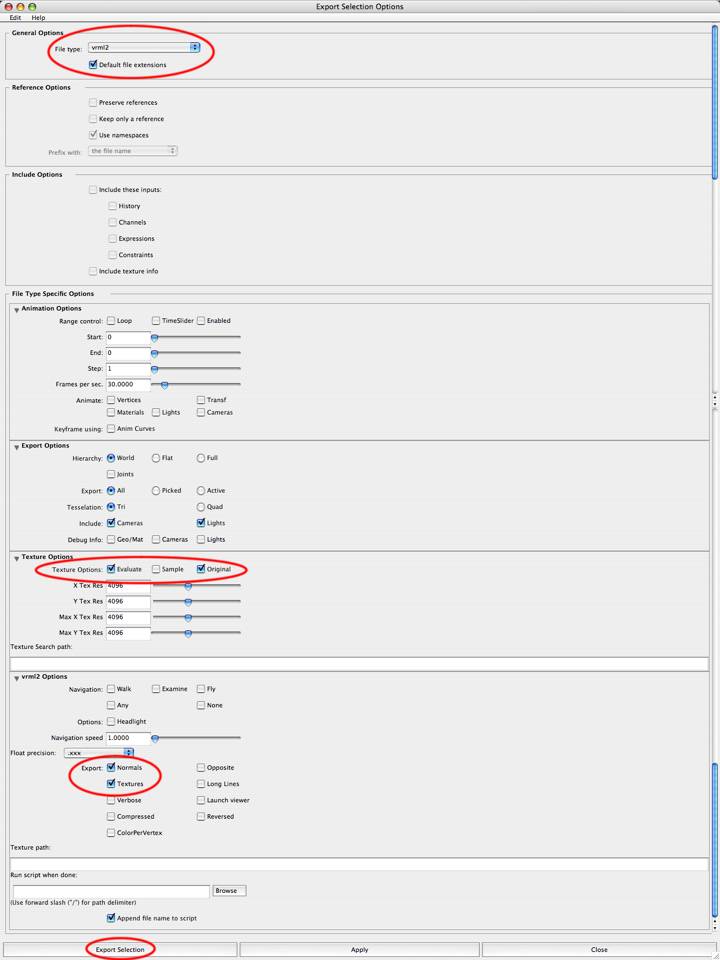720x960 pixels.
Task: Open the Help menu
Action: [x=38, y=18]
